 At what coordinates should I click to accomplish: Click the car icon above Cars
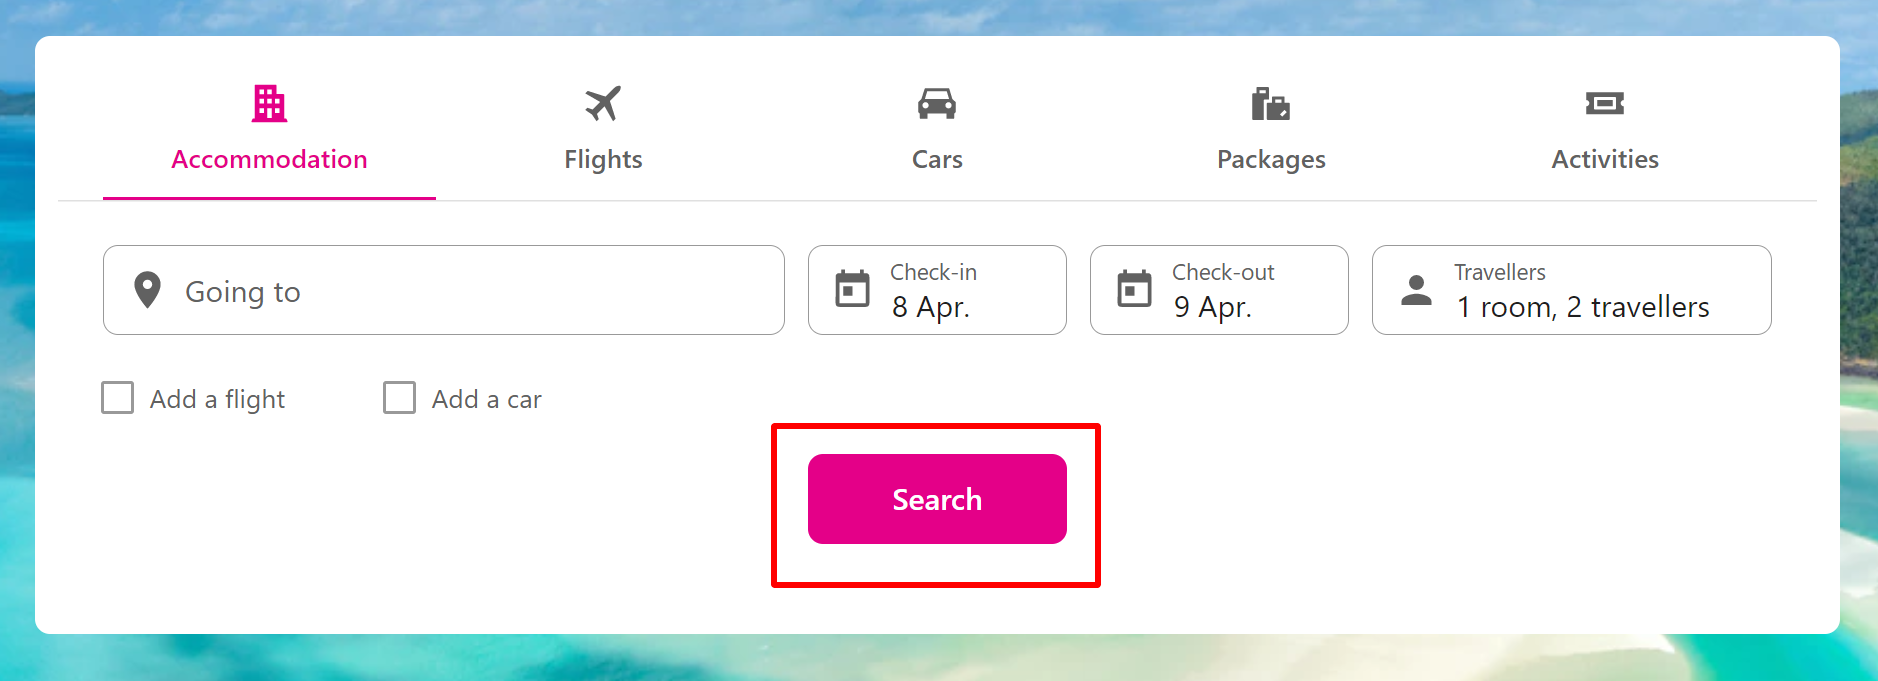click(936, 101)
